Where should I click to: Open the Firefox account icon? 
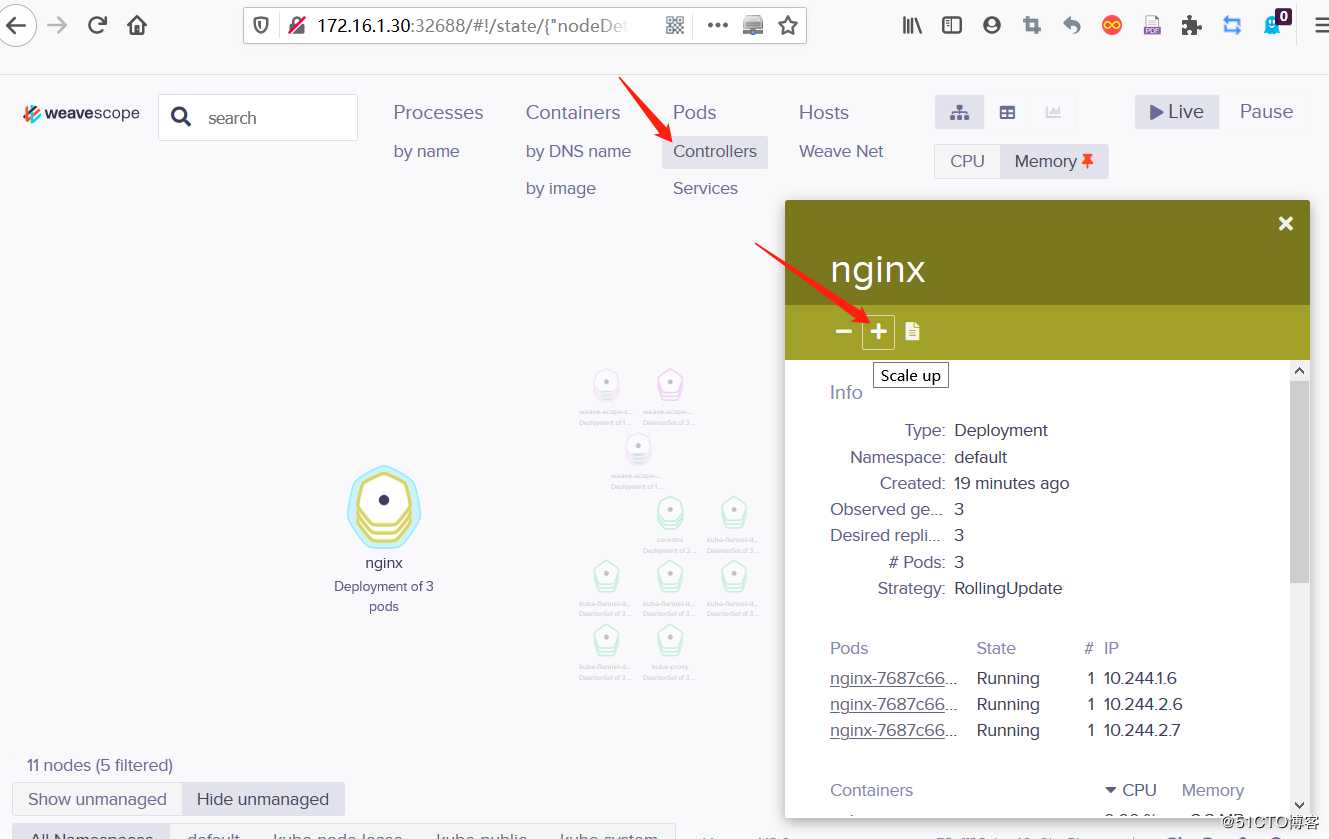point(992,26)
